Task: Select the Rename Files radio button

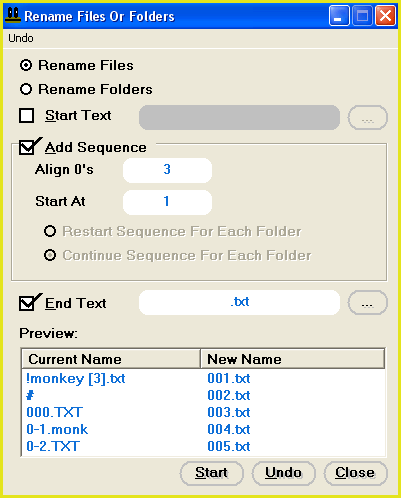Action: pos(26,65)
